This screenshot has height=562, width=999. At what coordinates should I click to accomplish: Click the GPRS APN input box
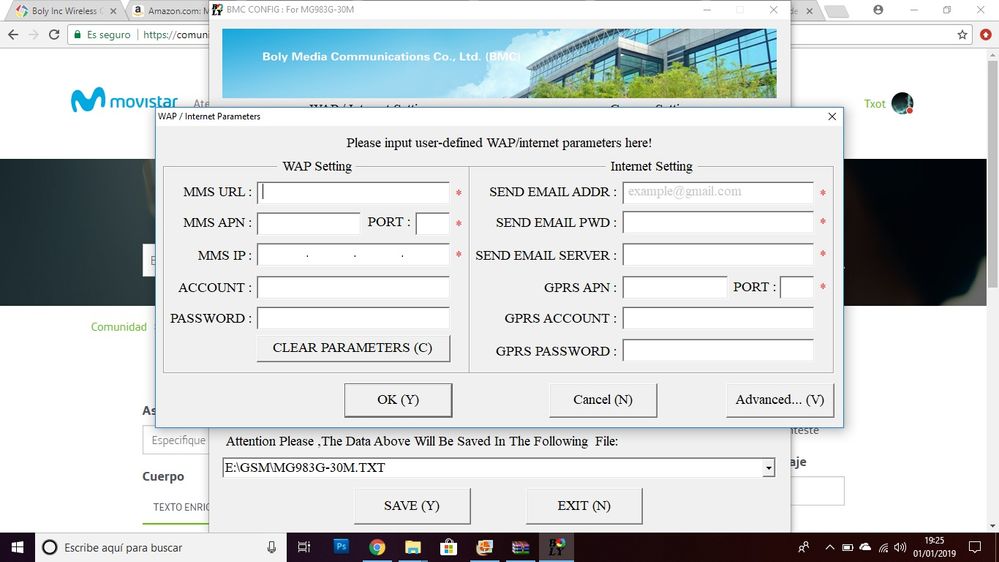pyautogui.click(x=674, y=288)
